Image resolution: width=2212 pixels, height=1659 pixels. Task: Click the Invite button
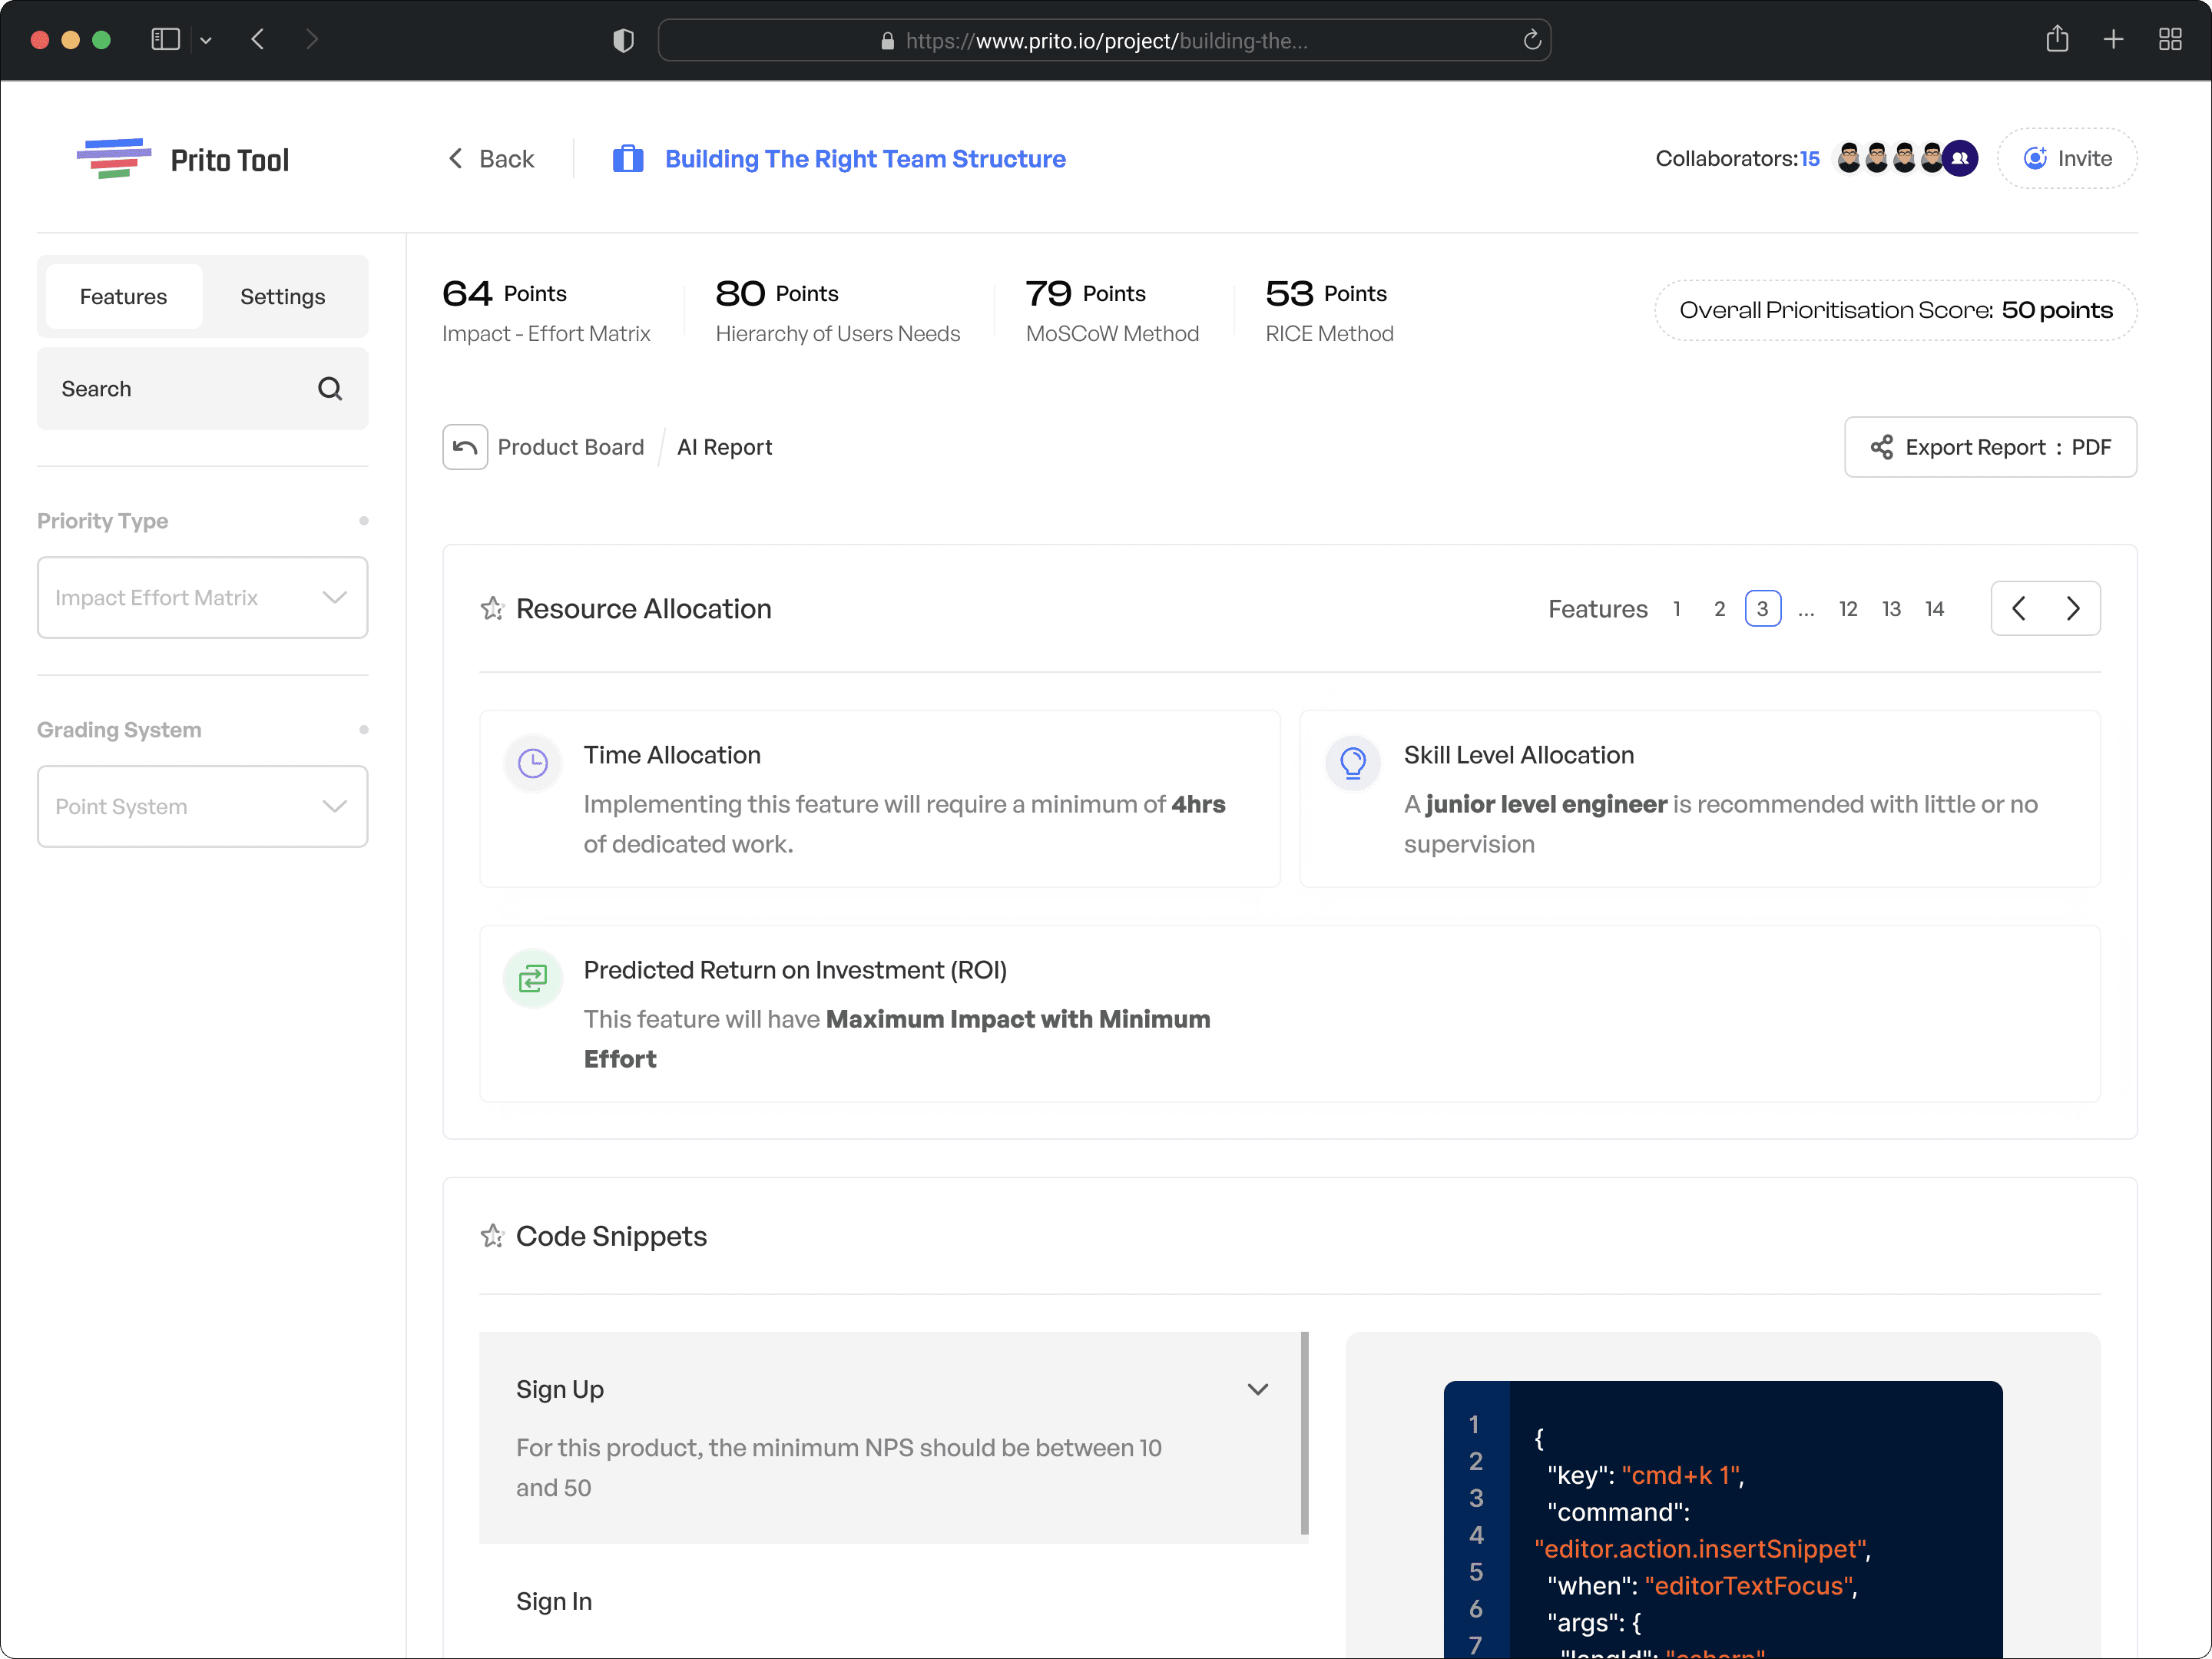2067,158
